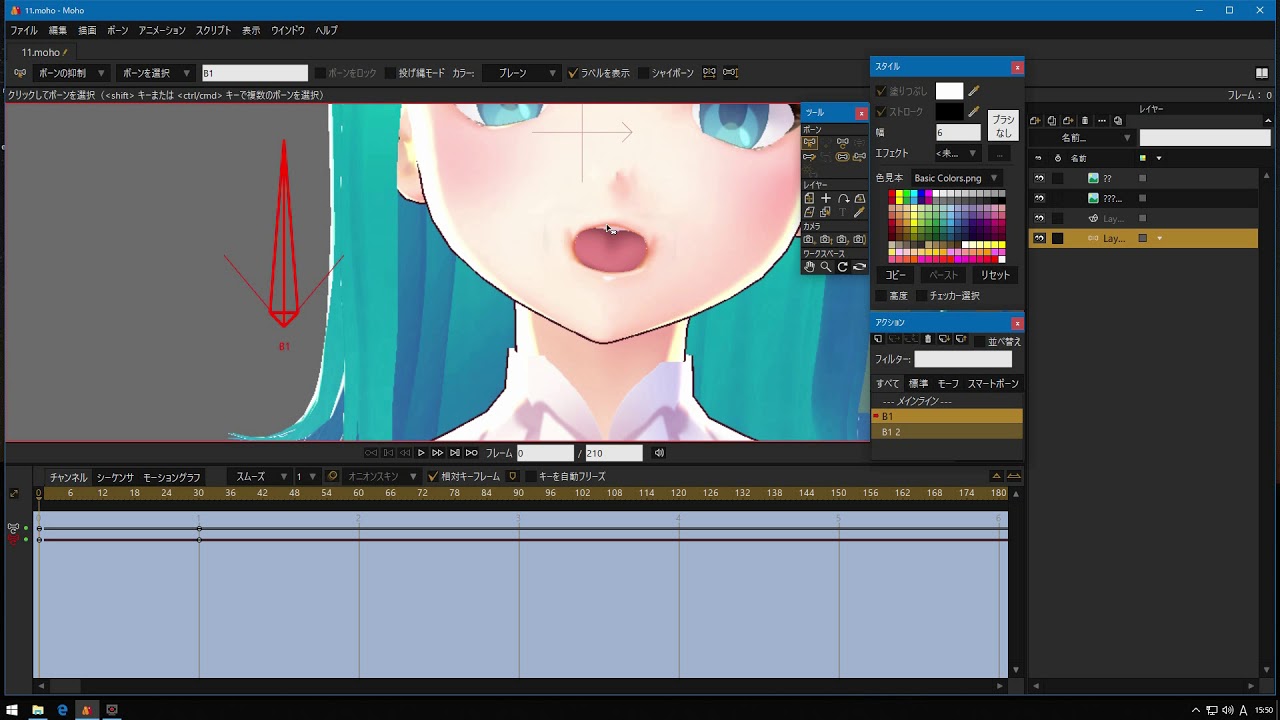The width and height of the screenshot is (1280, 720).
Task: Click the Delete Action trash icon
Action: tap(928, 340)
